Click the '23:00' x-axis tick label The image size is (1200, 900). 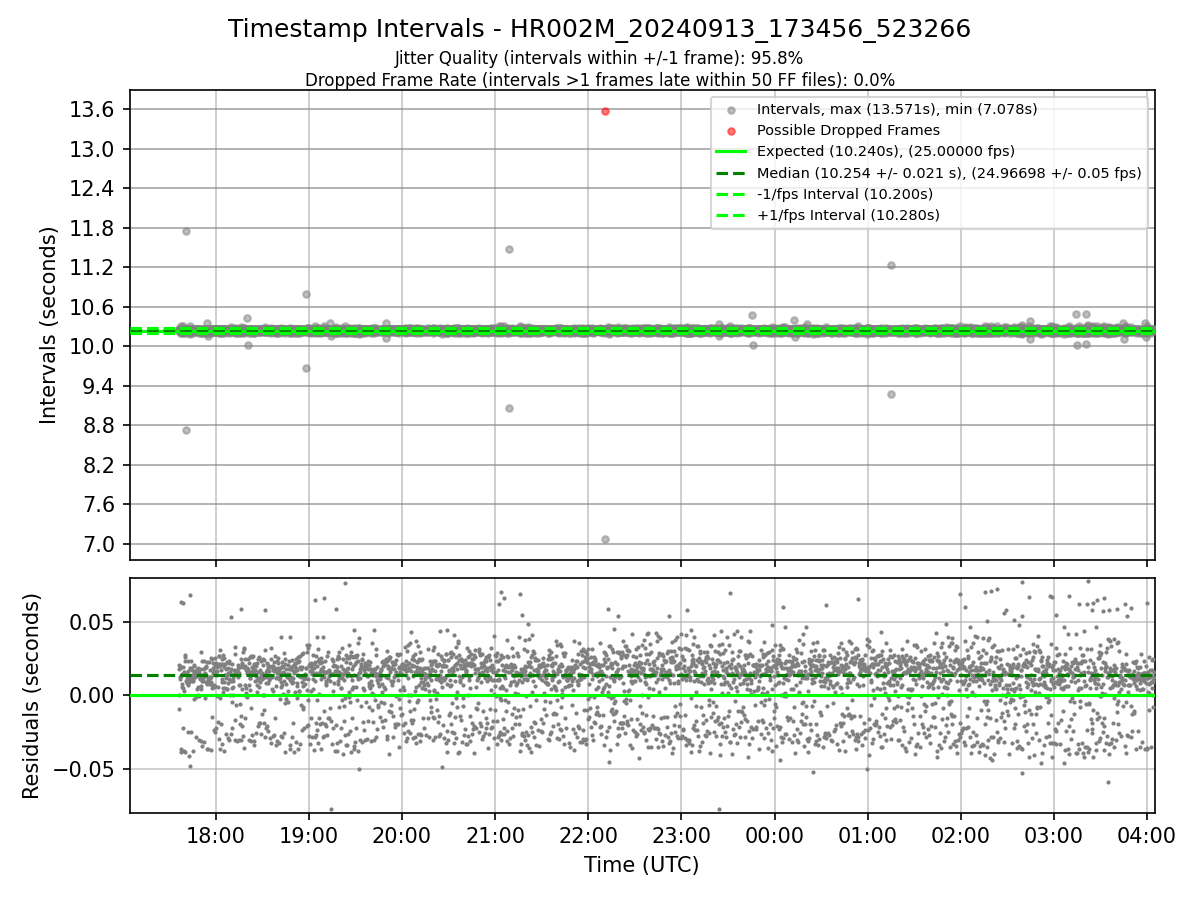pyautogui.click(x=681, y=835)
